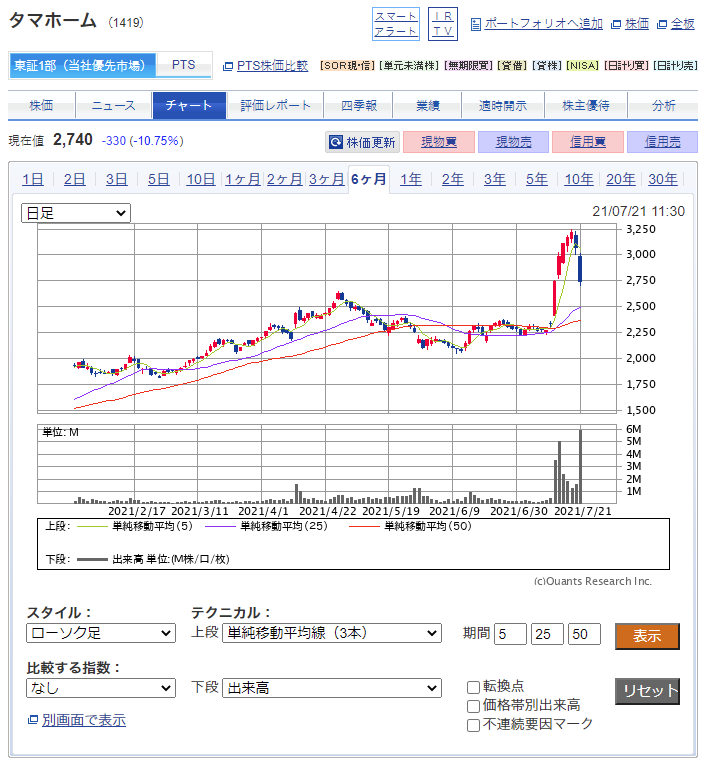The width and height of the screenshot is (705, 769).
Task: Open the スタイル ローソク足 dropdown
Action: [101, 633]
